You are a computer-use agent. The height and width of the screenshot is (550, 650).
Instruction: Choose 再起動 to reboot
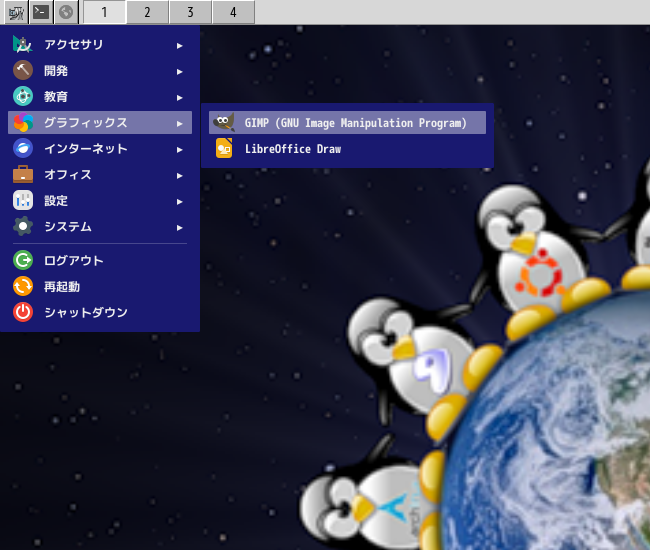click(100, 286)
